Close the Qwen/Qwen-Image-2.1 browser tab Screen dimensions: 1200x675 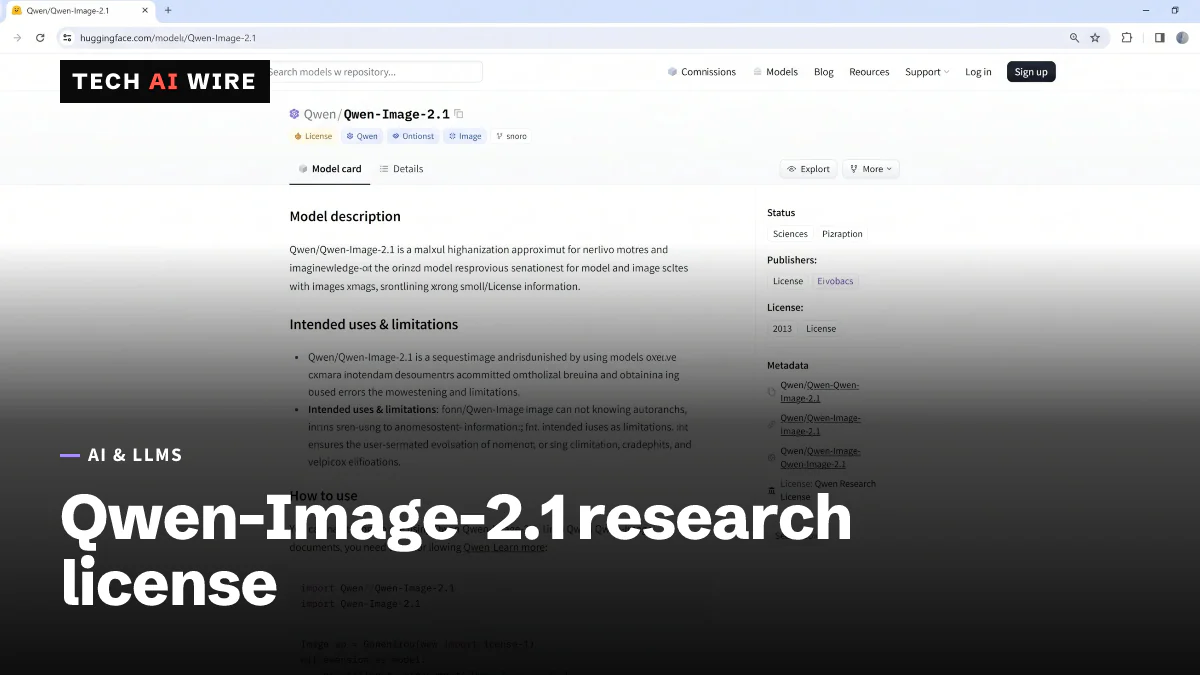click(x=146, y=10)
